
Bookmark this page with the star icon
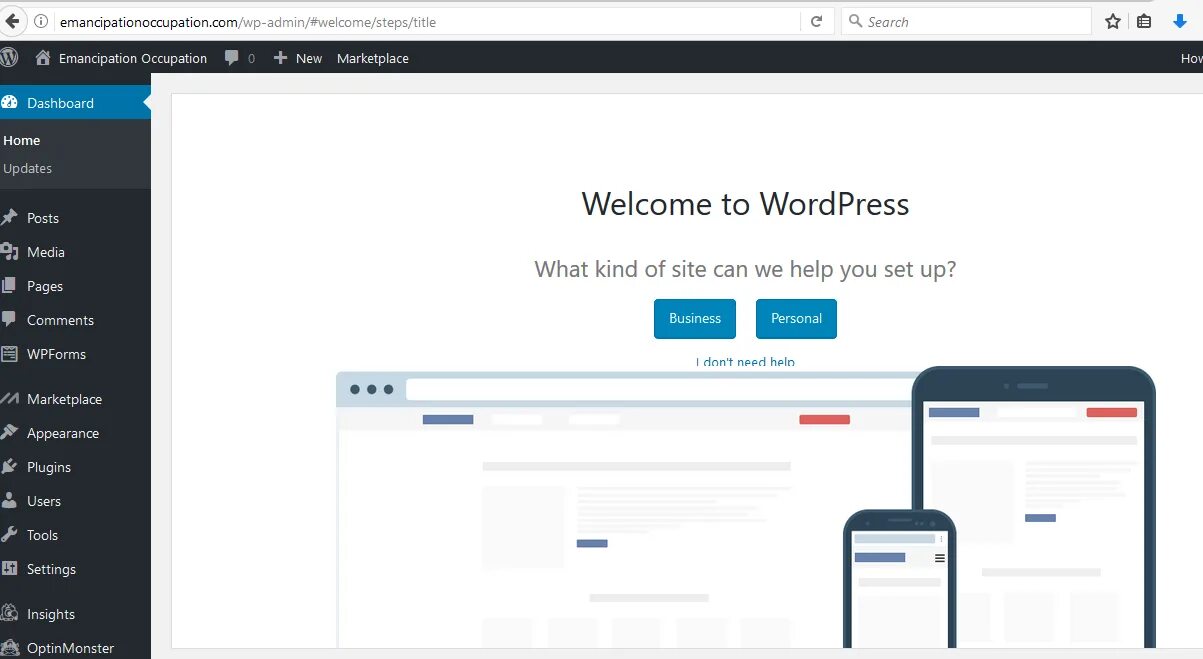pyautogui.click(x=1113, y=21)
